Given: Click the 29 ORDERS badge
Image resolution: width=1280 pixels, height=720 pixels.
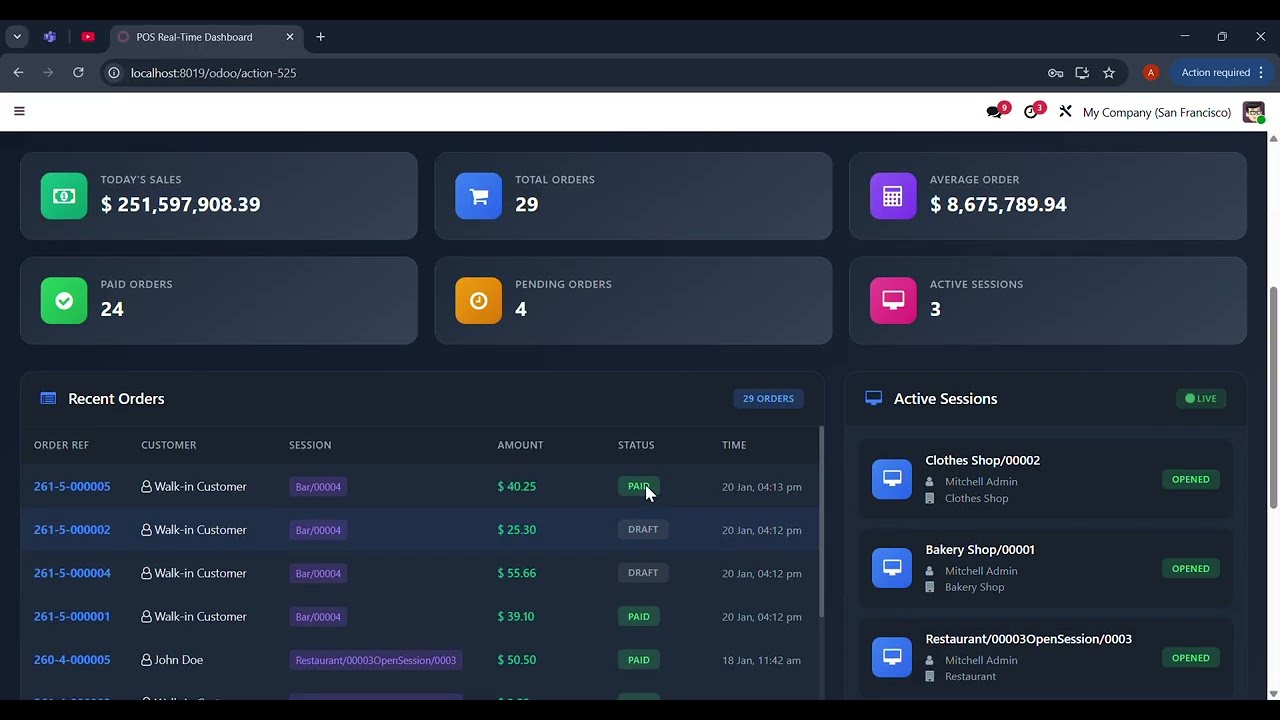Looking at the screenshot, I should [x=768, y=398].
